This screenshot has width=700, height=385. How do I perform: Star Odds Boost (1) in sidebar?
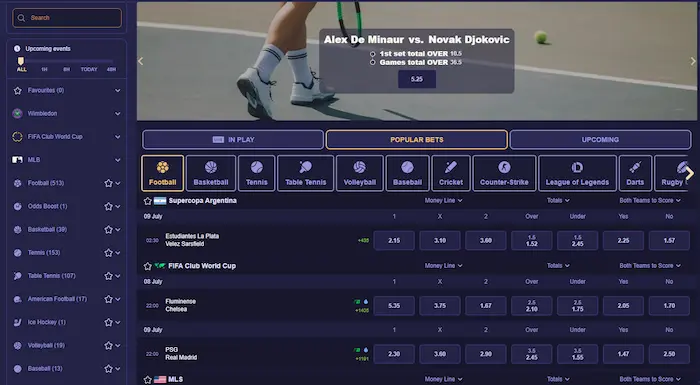point(108,206)
